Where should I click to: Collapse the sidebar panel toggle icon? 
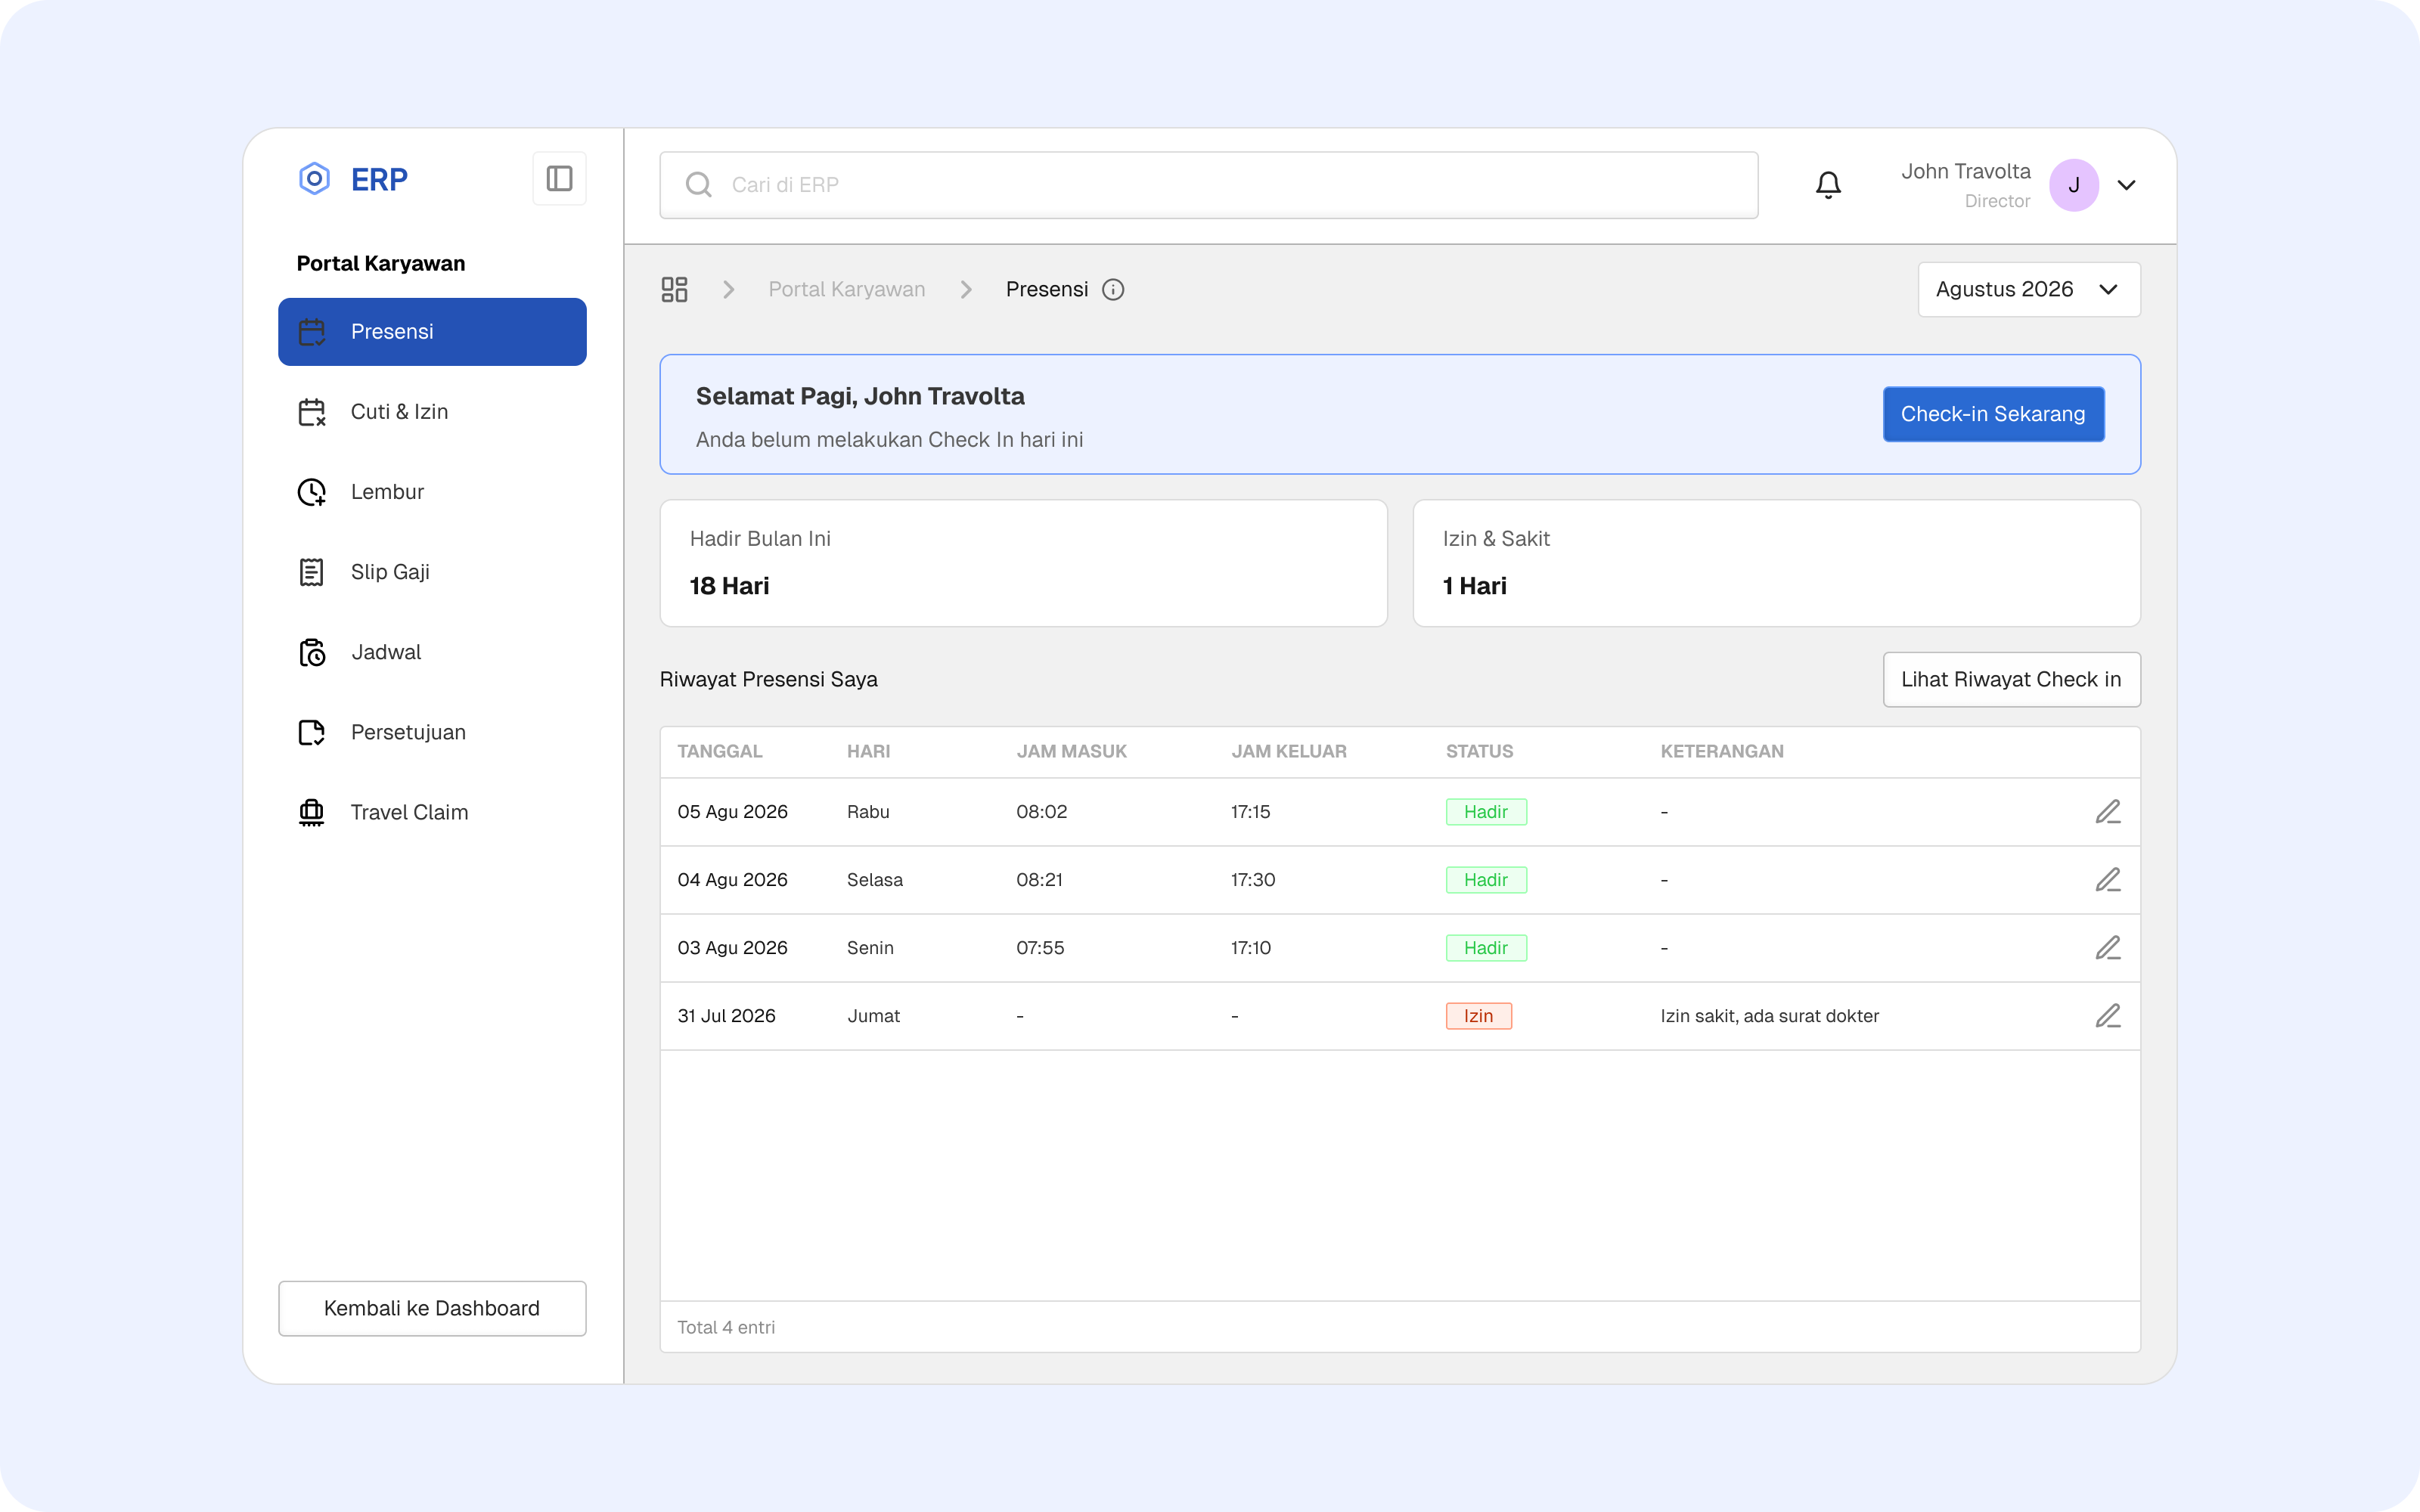(x=559, y=179)
